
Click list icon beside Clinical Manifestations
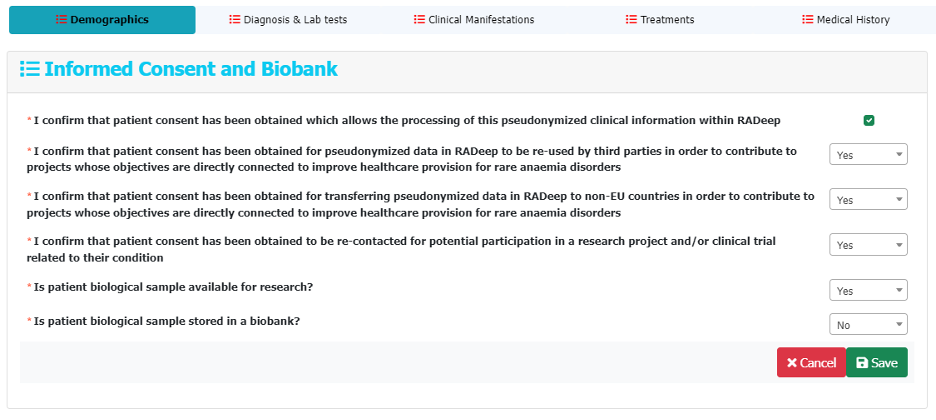click(x=419, y=20)
